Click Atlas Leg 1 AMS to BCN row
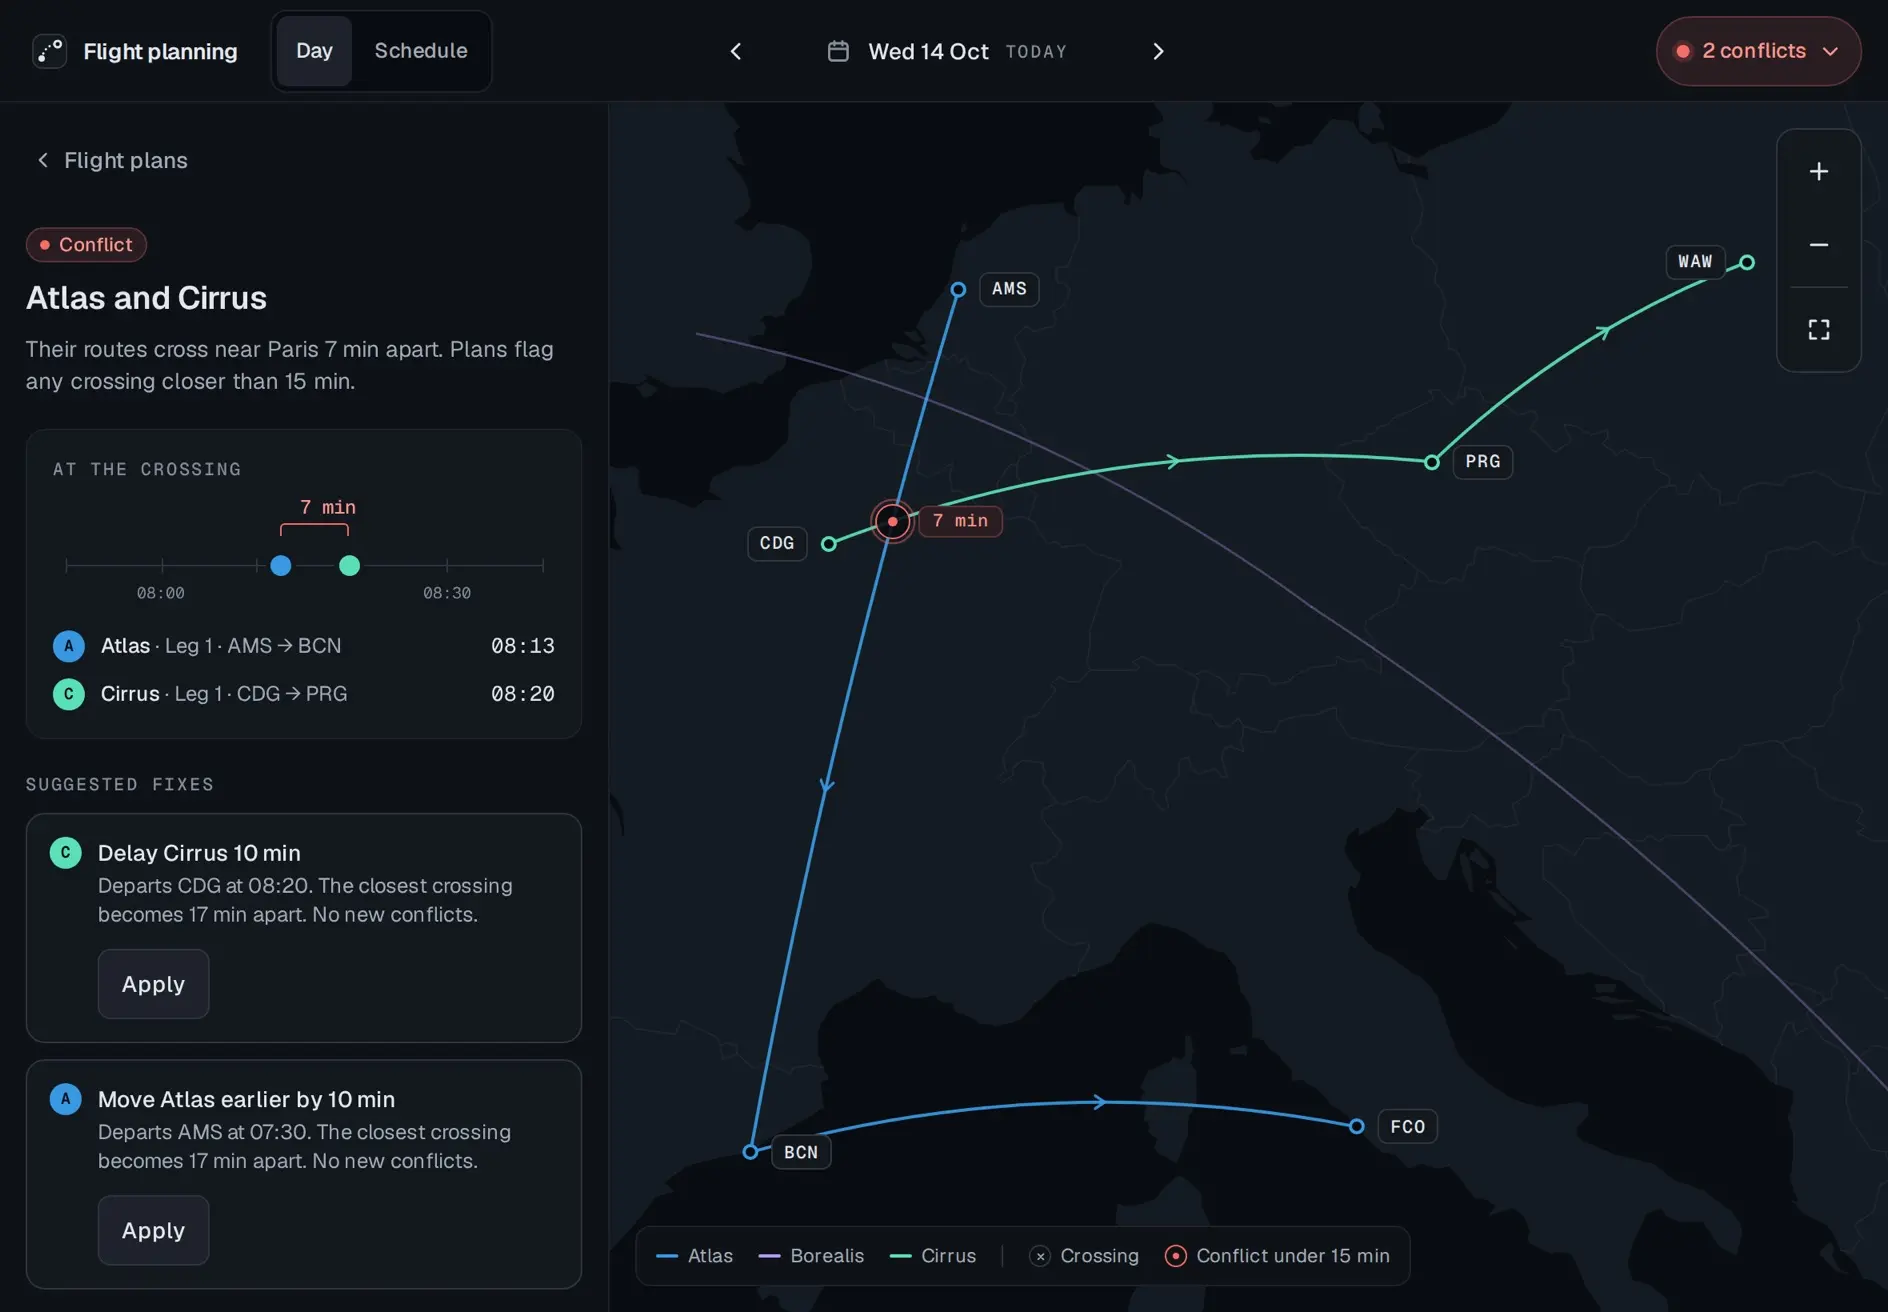 [304, 646]
